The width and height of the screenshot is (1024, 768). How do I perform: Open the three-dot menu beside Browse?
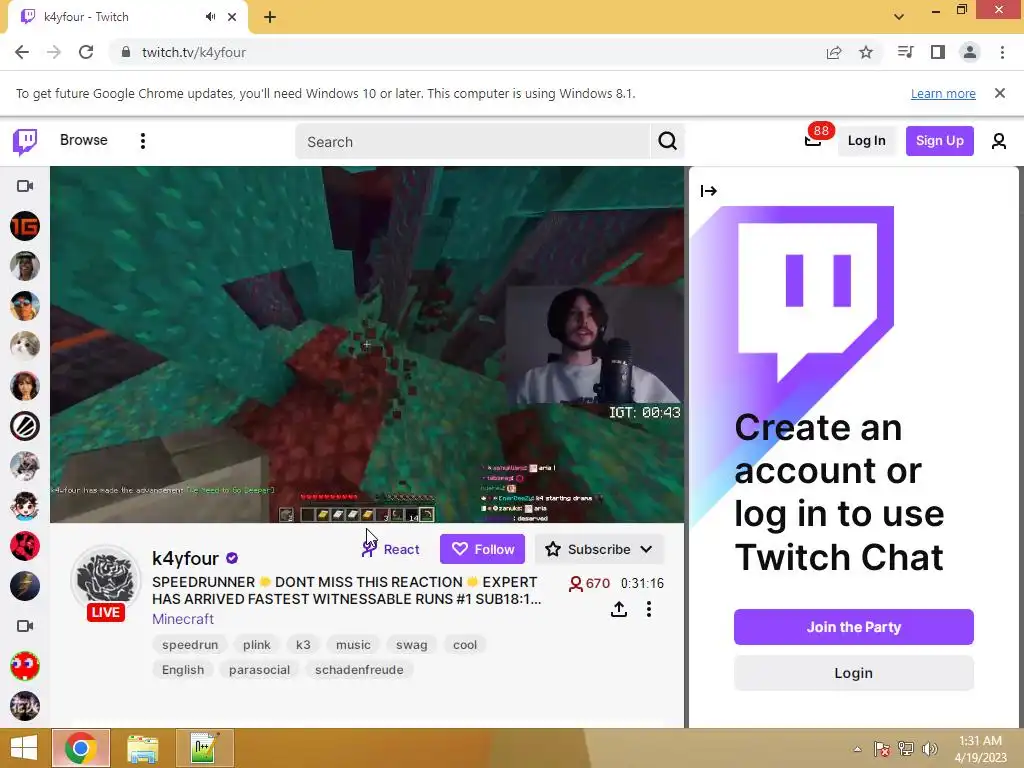pyautogui.click(x=142, y=141)
